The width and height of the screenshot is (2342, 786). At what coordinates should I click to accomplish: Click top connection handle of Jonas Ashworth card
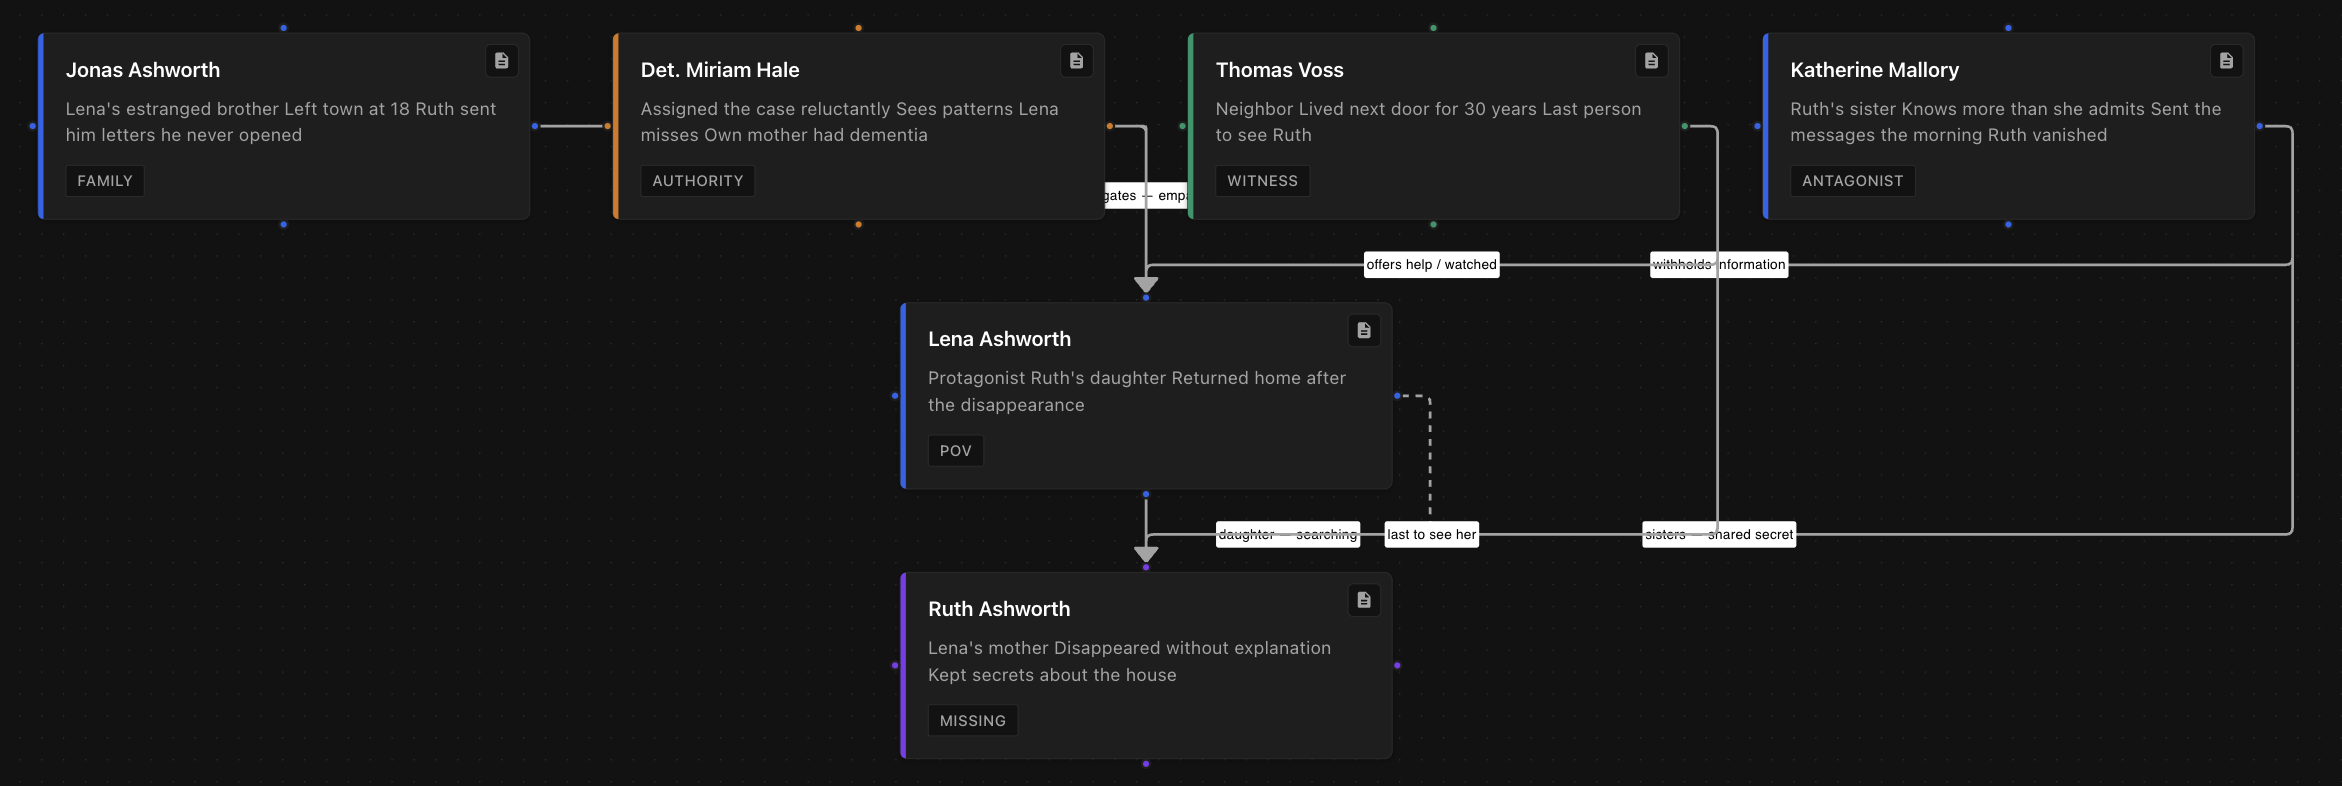pyautogui.click(x=284, y=28)
